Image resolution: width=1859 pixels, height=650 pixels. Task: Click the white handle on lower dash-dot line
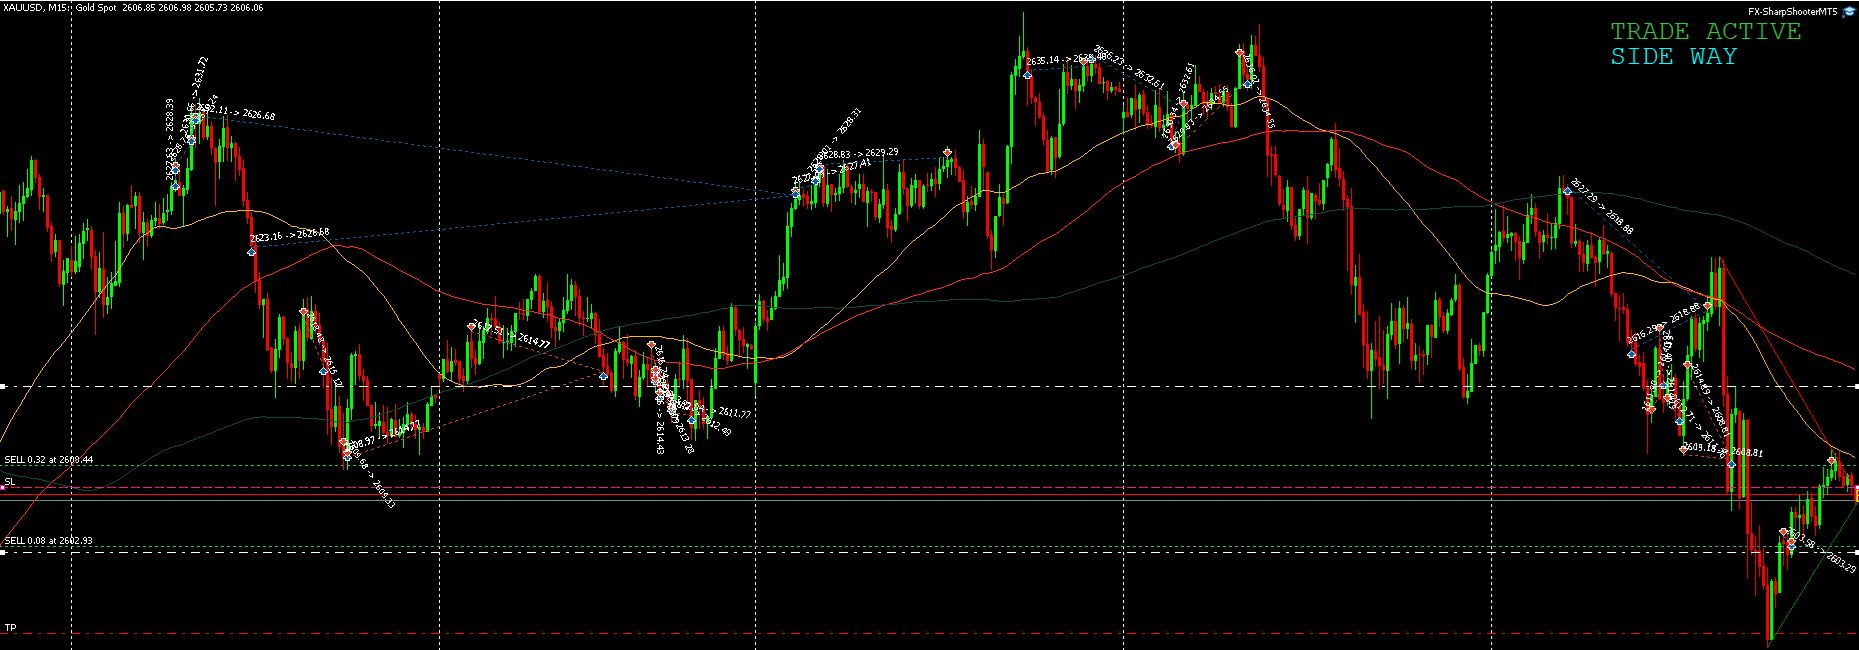pos(3,552)
